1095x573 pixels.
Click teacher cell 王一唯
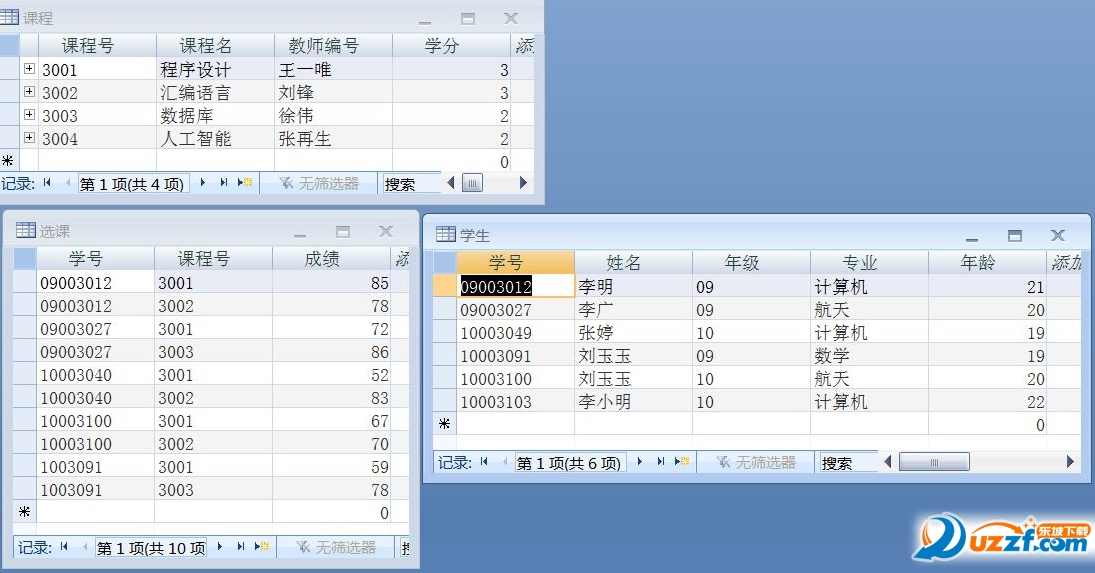click(x=333, y=69)
